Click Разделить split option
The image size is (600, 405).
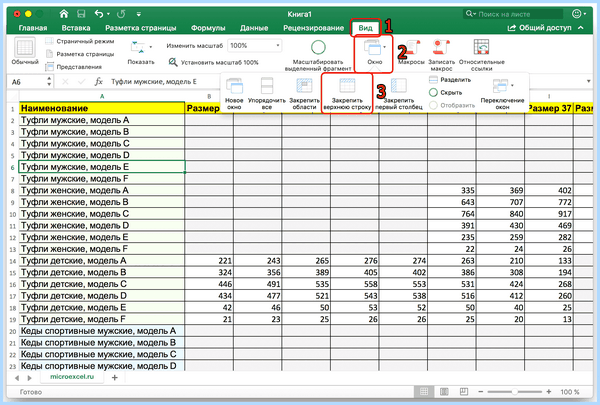click(x=450, y=80)
